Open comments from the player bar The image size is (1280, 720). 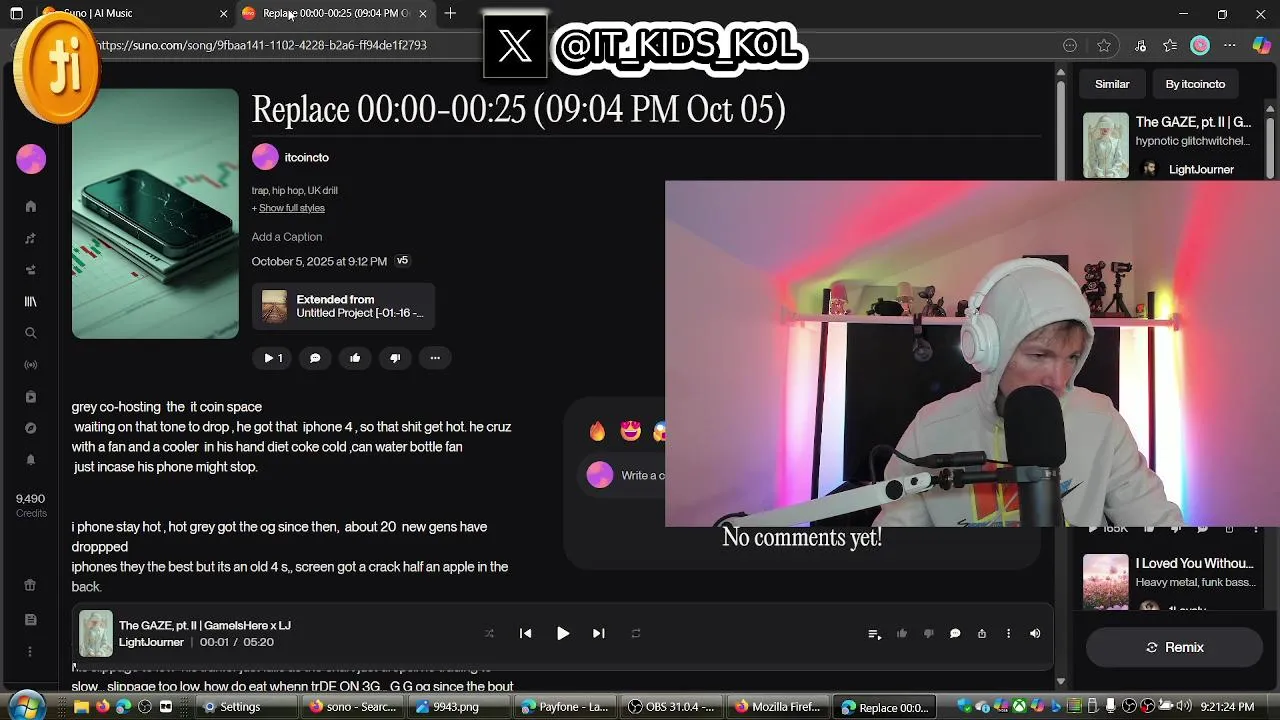point(955,634)
